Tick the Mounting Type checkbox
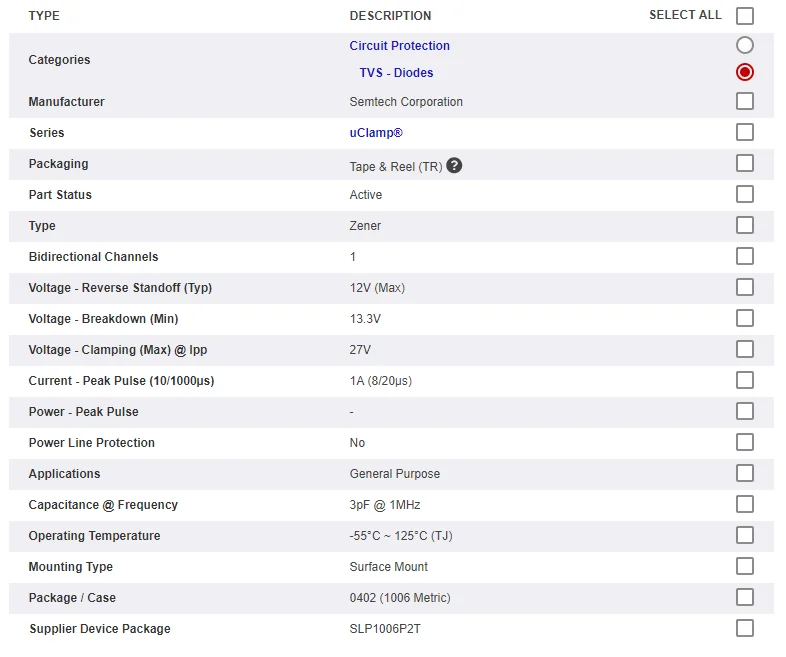 pos(744,566)
